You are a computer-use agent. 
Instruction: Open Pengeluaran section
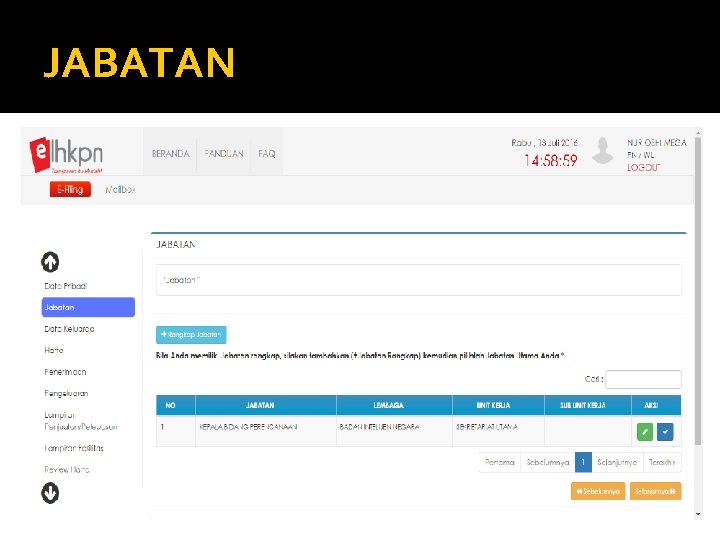pyautogui.click(x=66, y=394)
